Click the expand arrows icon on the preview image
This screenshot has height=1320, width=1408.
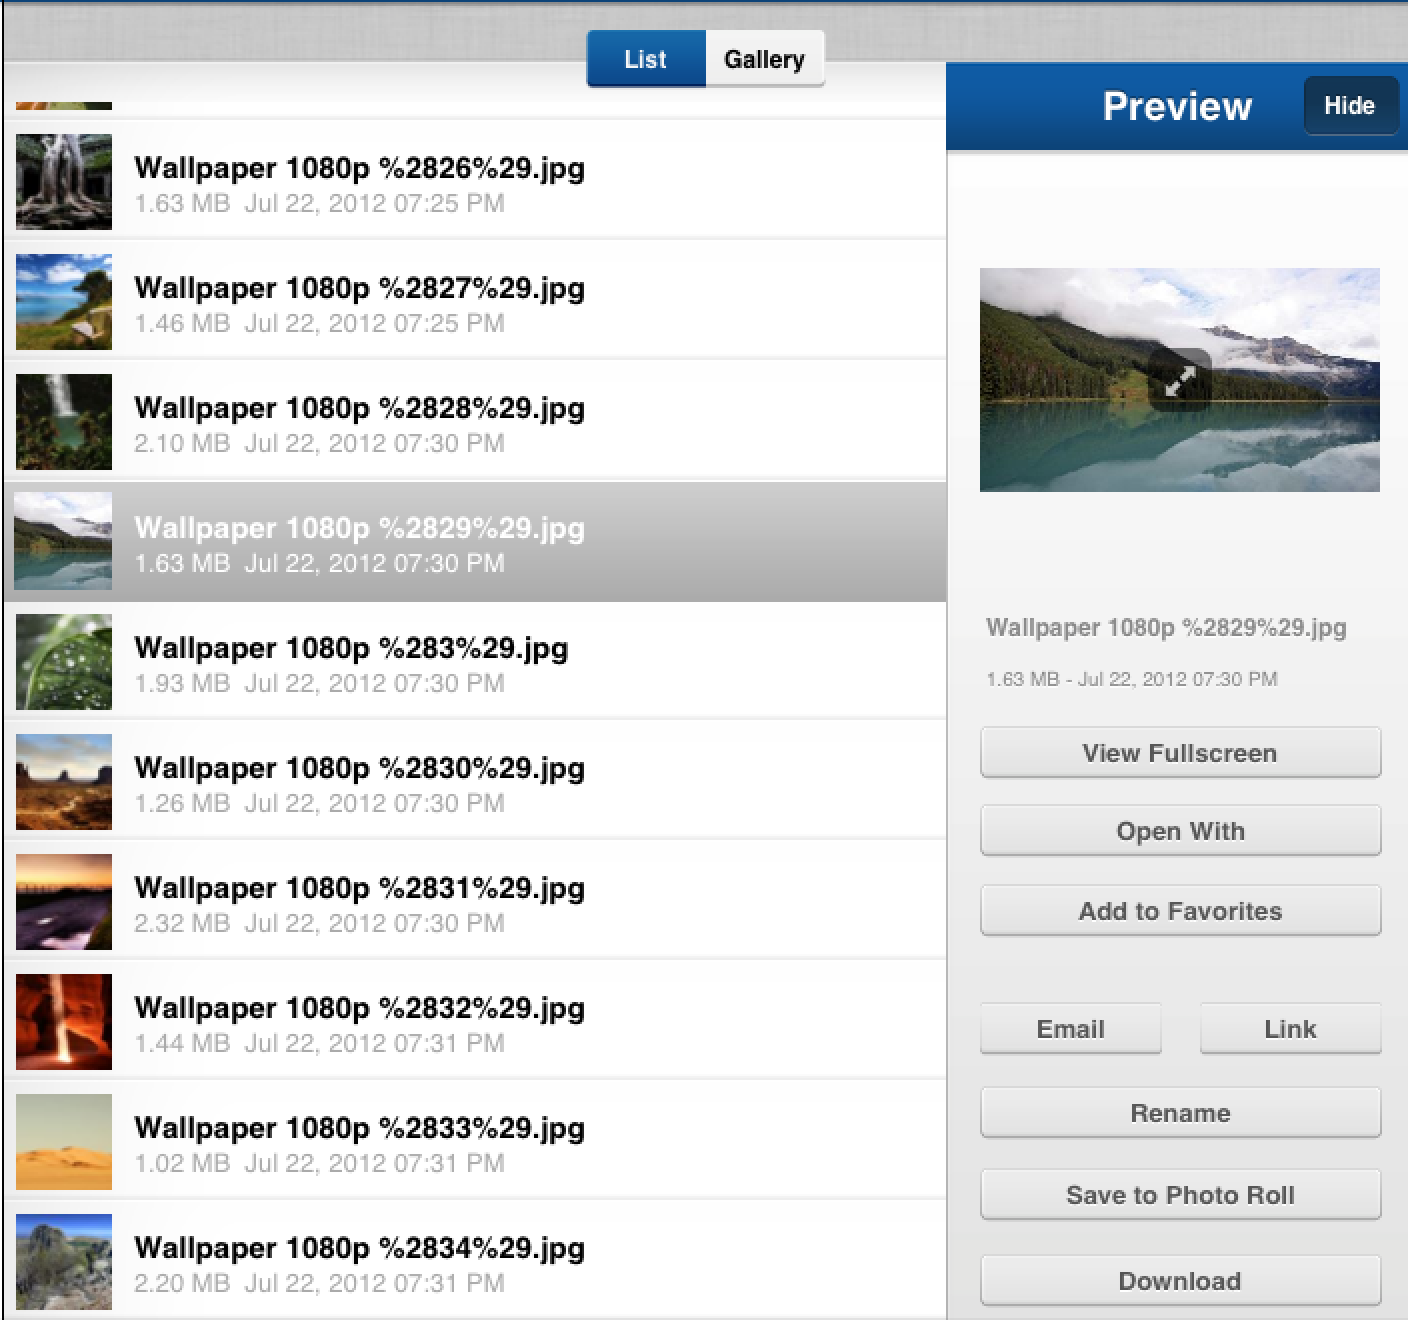click(1180, 380)
